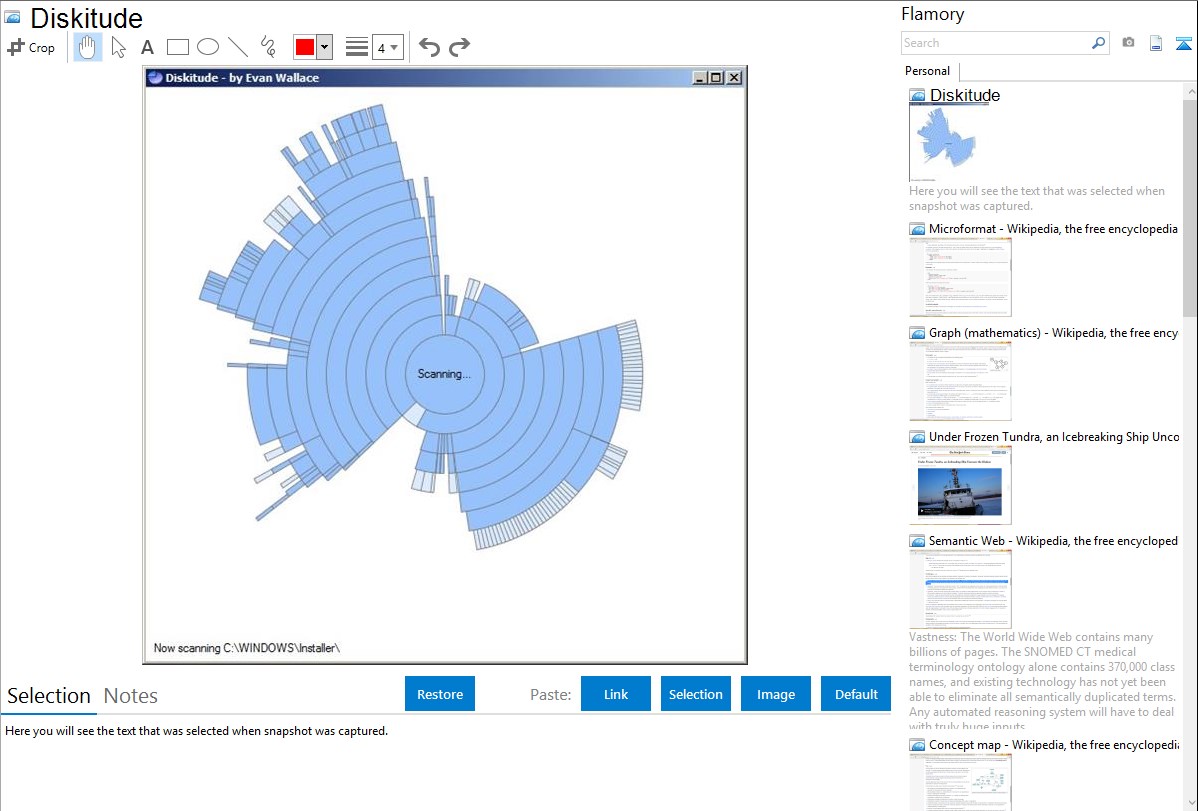Click the icon beside Semantic Web title

918,541
